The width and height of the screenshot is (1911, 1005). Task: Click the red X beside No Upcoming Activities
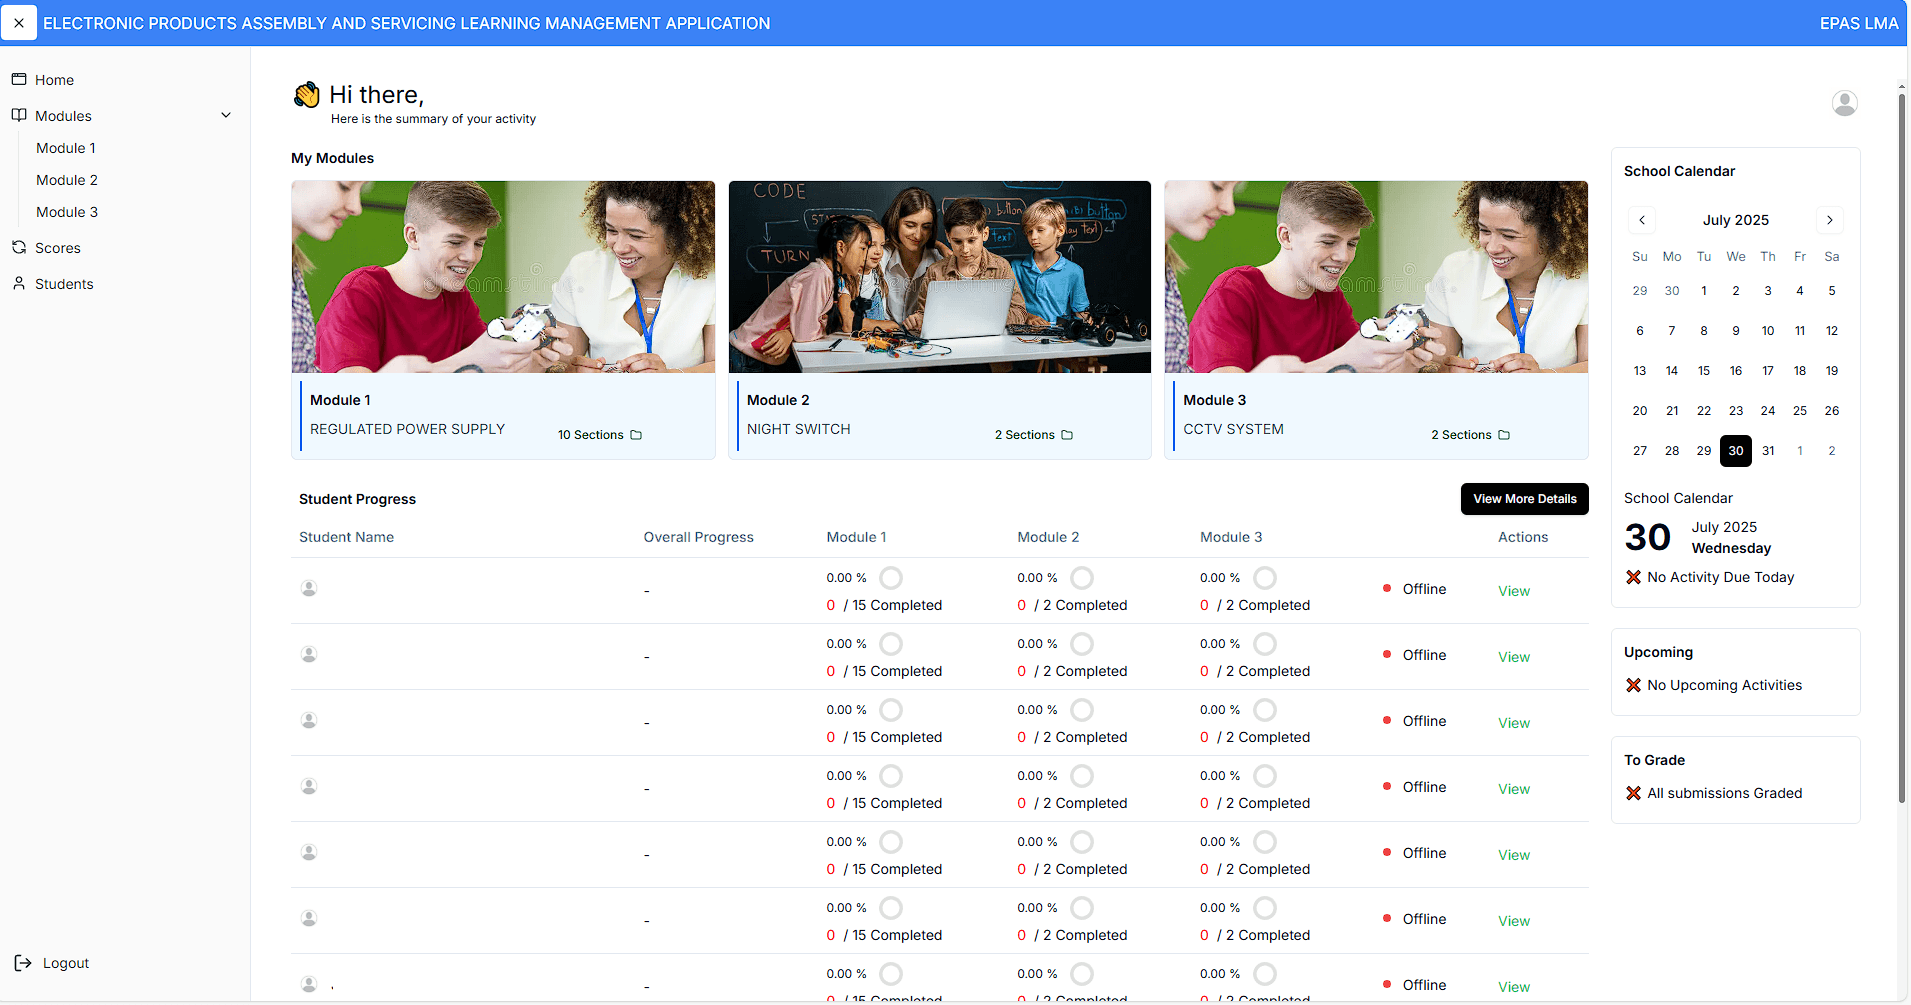(1633, 685)
